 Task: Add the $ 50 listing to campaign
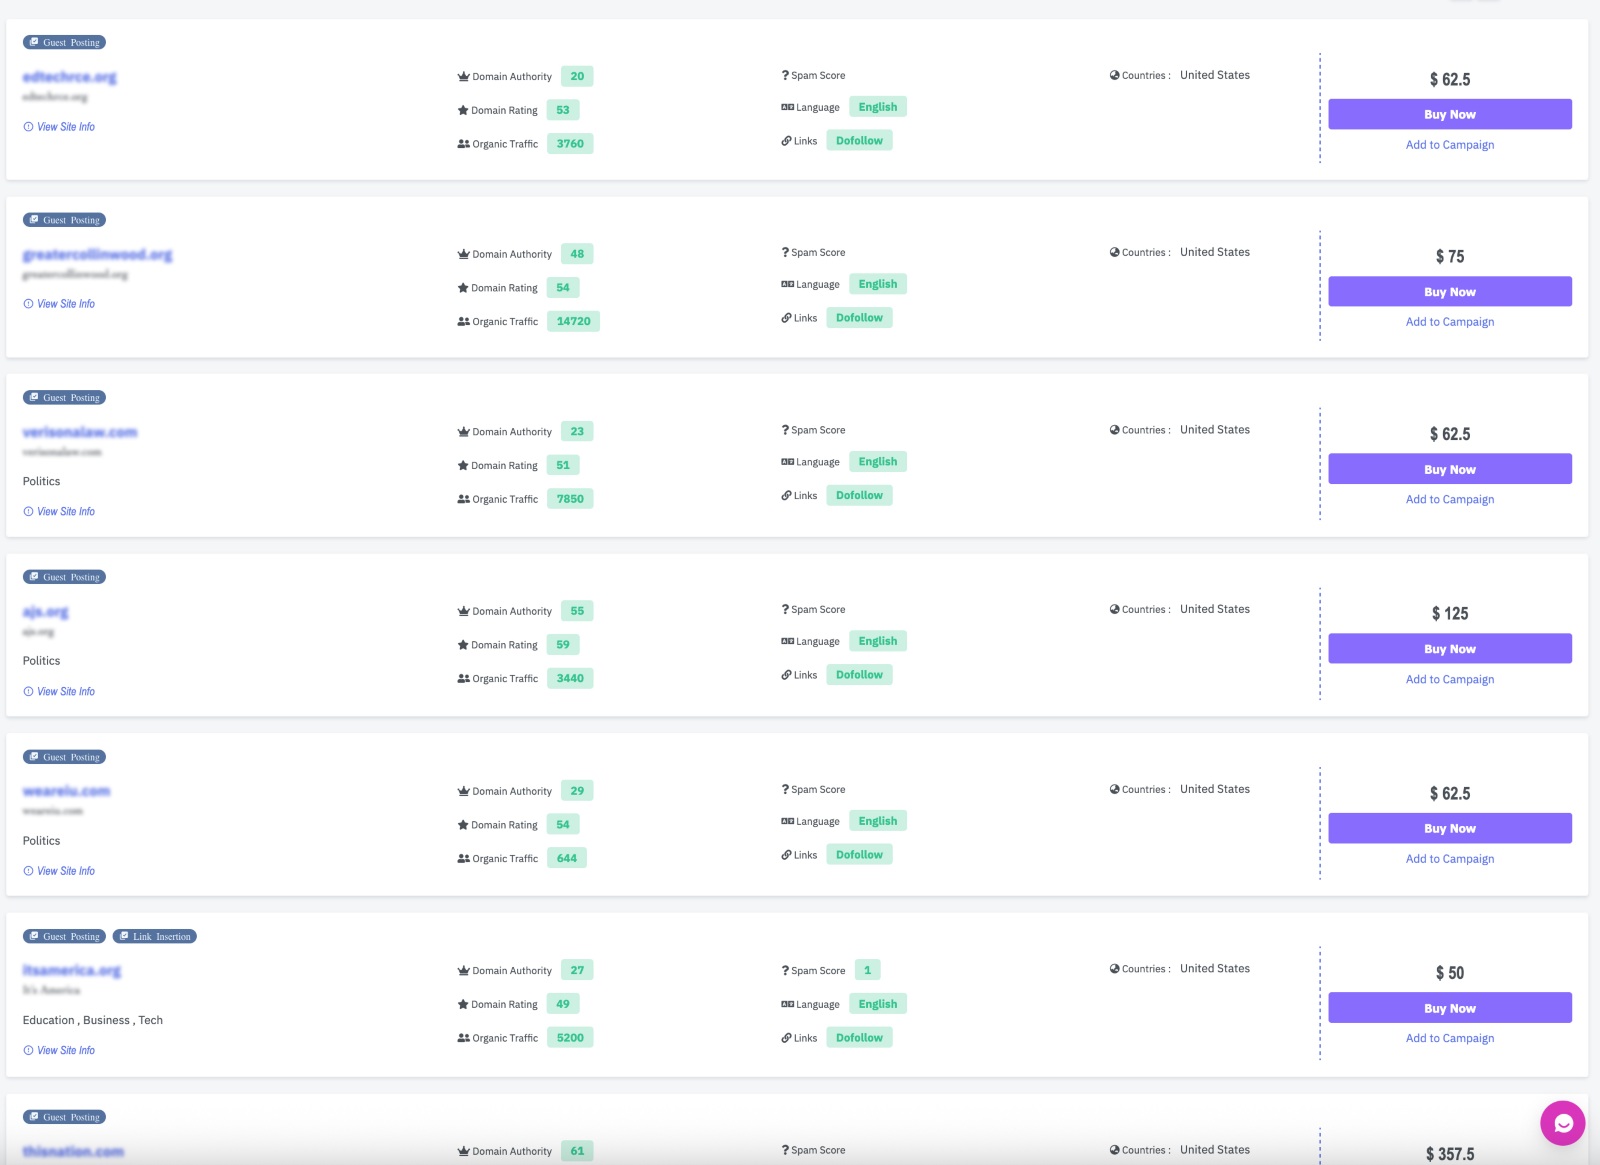click(1450, 1038)
